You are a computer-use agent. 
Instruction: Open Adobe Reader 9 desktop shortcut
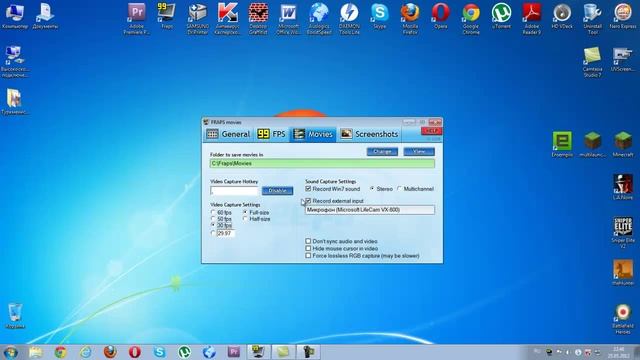pos(532,18)
